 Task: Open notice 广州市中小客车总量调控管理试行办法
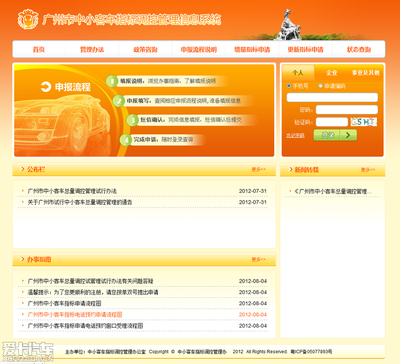[72, 191]
